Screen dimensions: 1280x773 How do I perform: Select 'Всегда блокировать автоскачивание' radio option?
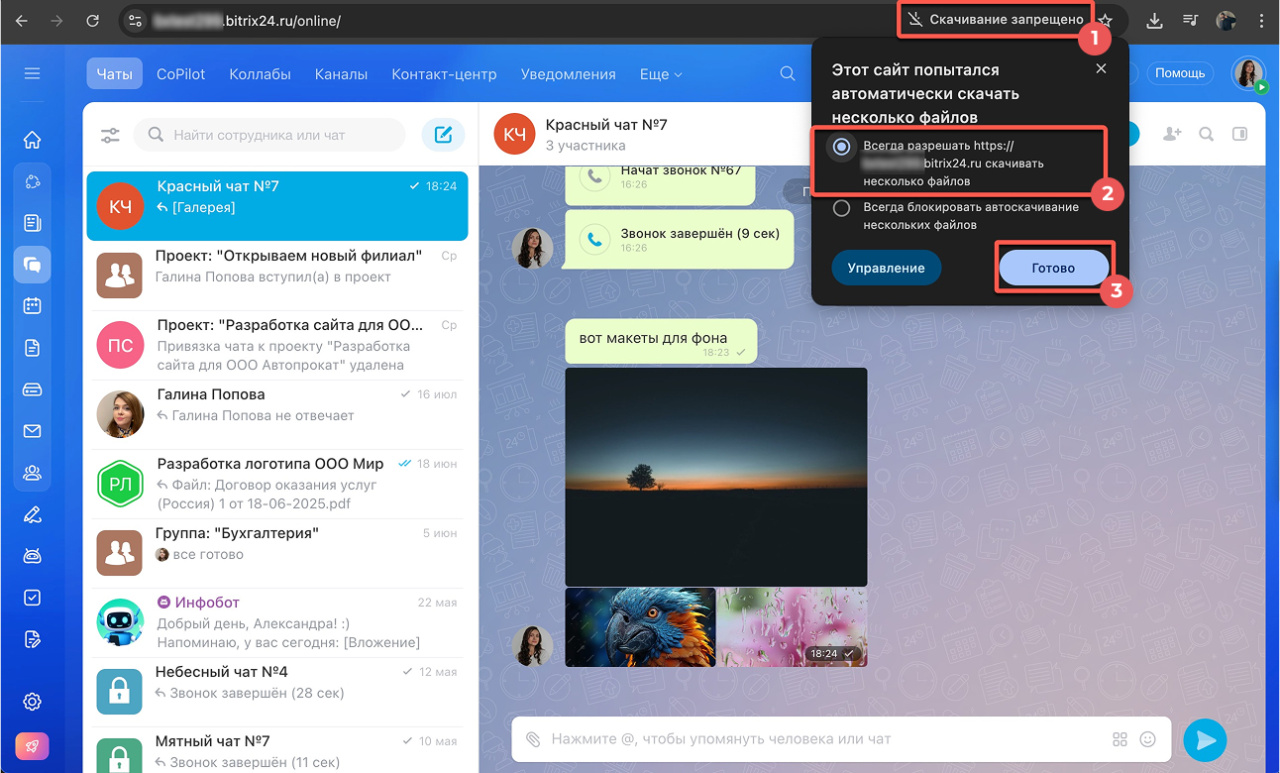[x=842, y=208]
